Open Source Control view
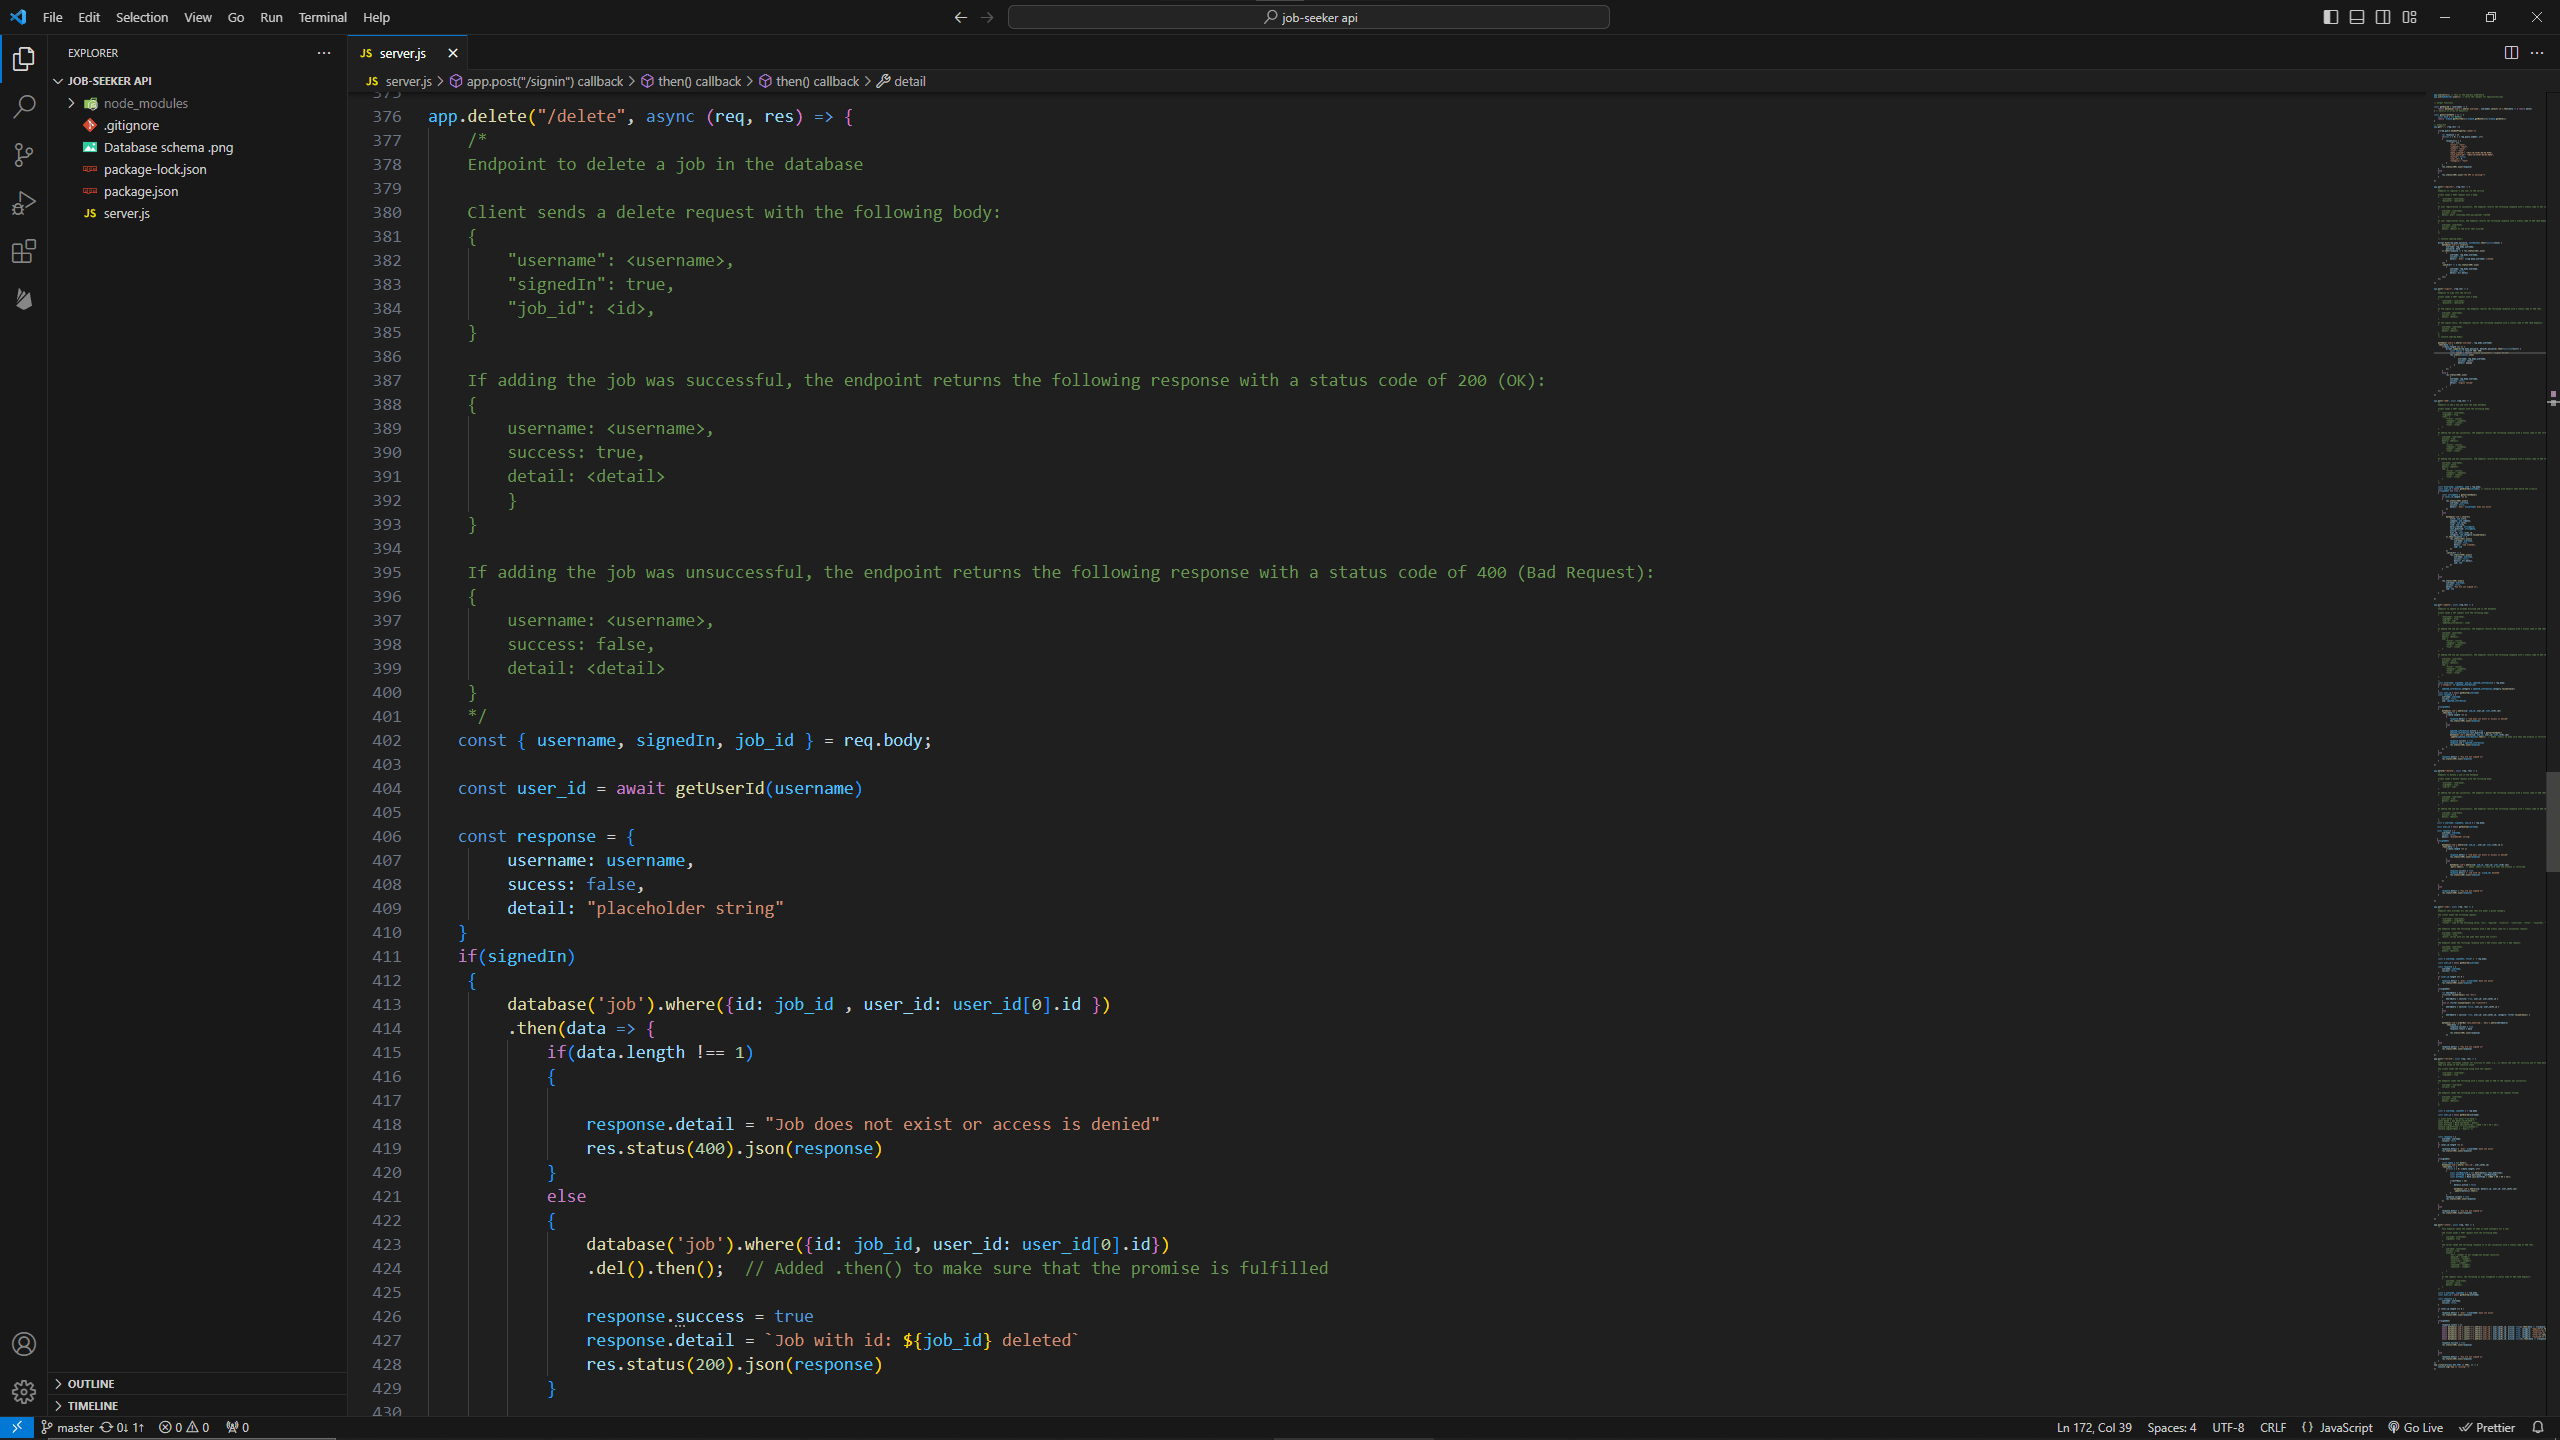The image size is (2560, 1440). (x=24, y=155)
